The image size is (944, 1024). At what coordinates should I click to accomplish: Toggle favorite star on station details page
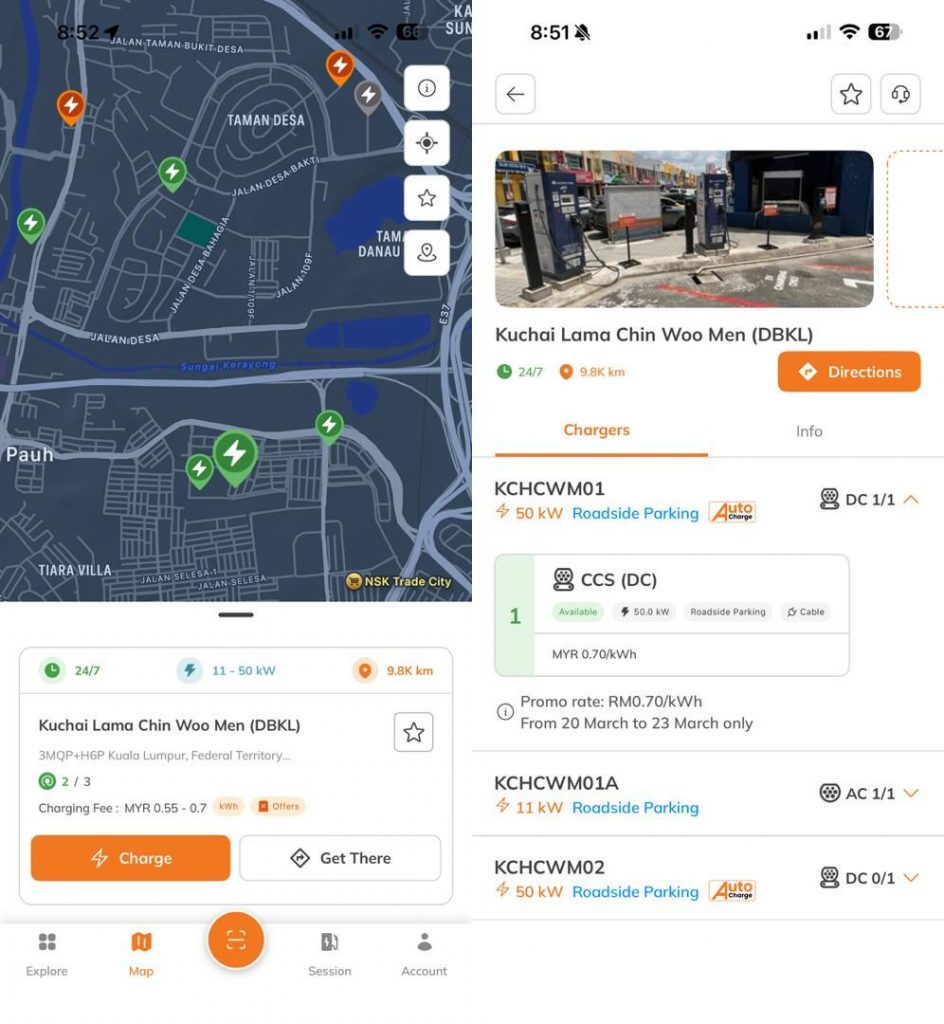(851, 94)
